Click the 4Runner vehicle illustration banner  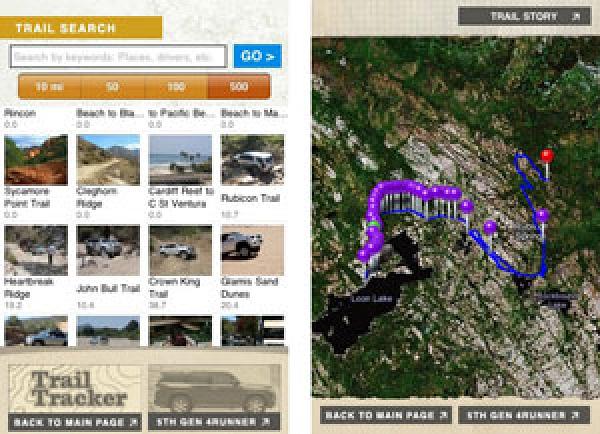(214, 389)
